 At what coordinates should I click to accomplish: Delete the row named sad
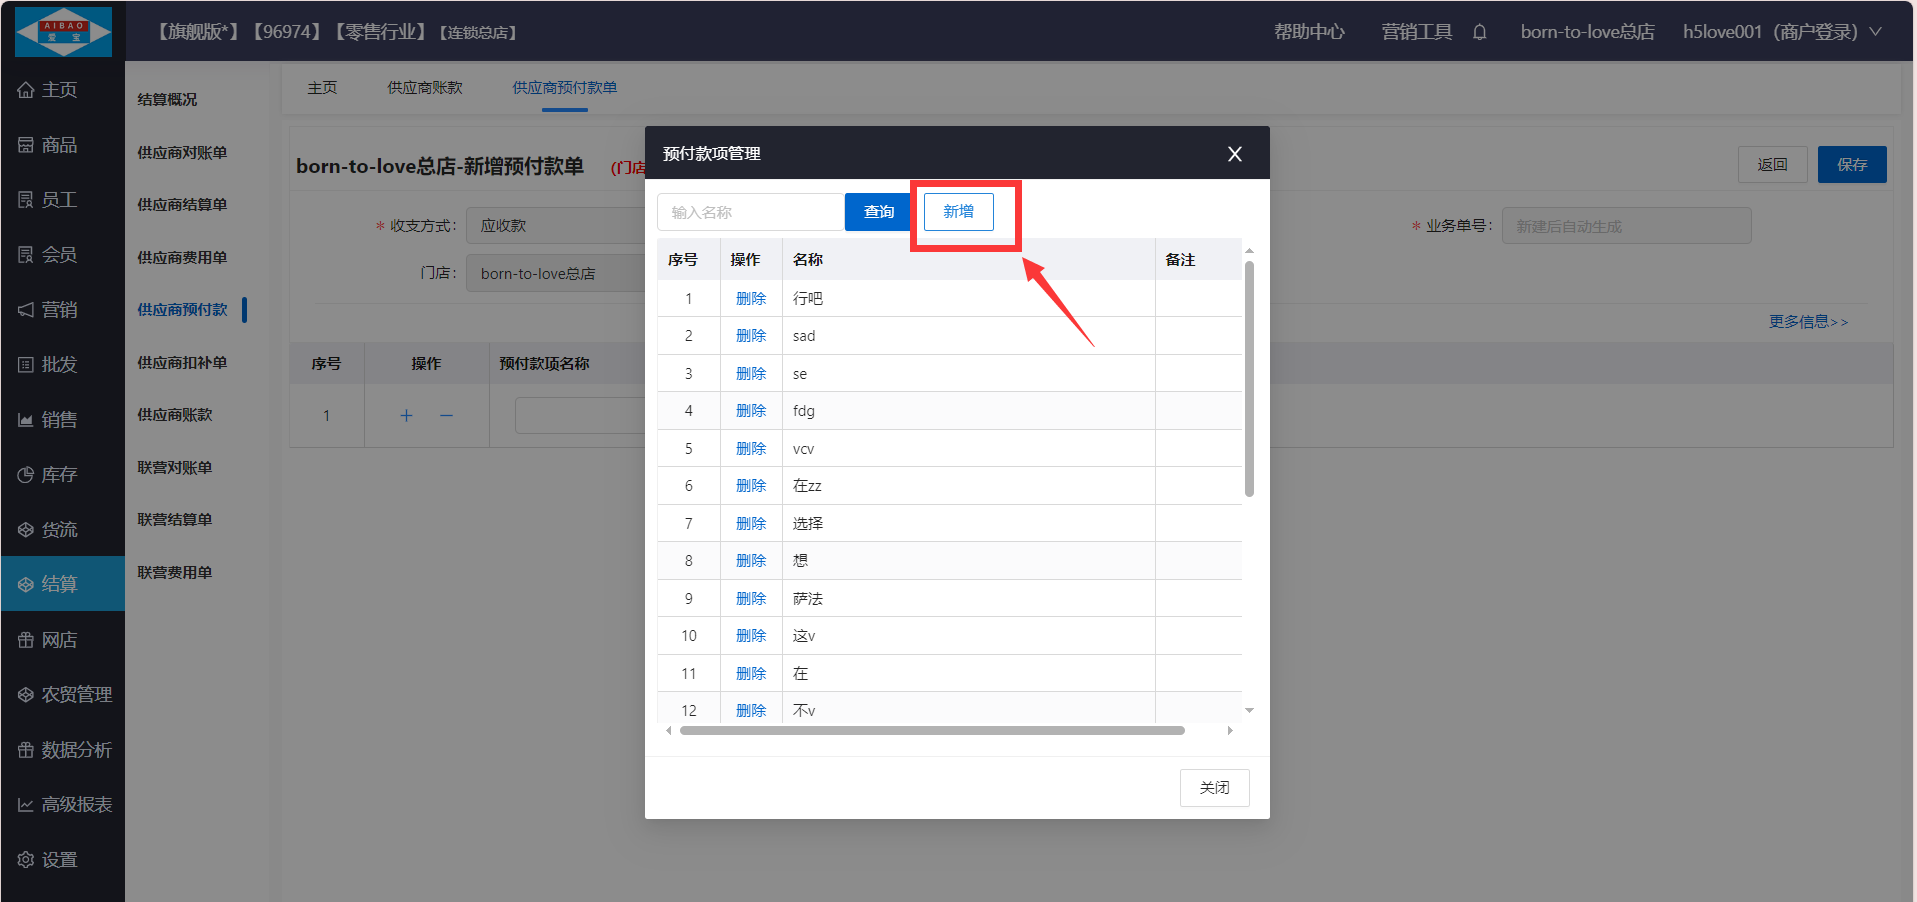750,336
